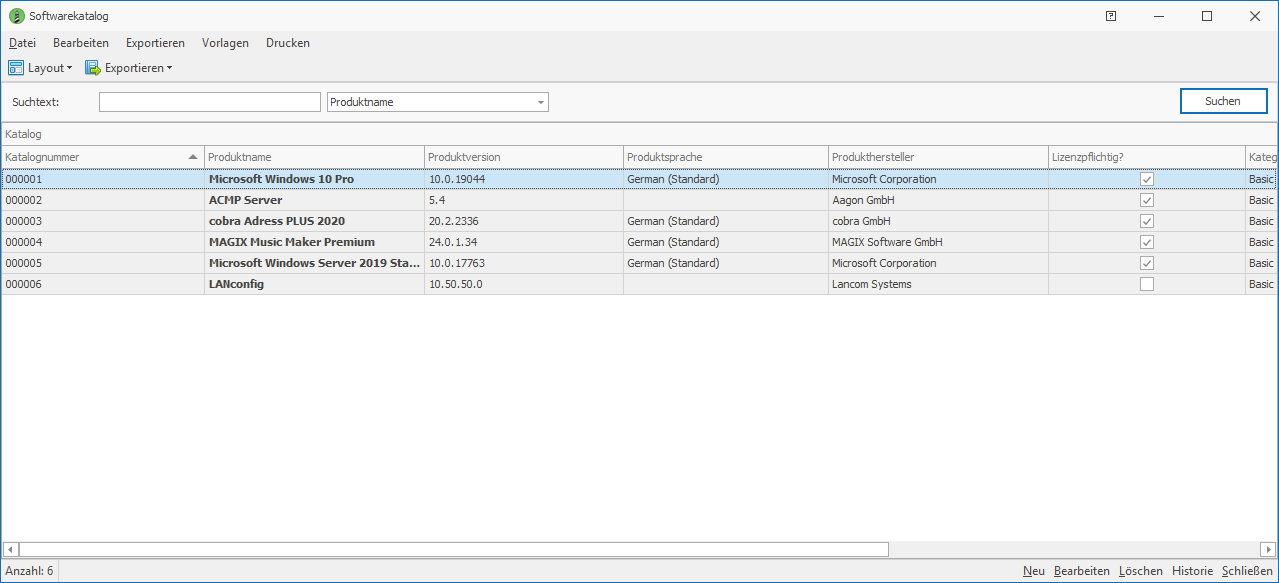Select the MAGIX Music Maker Premium row
Viewport: 1279px width, 583px height.
(x=292, y=242)
